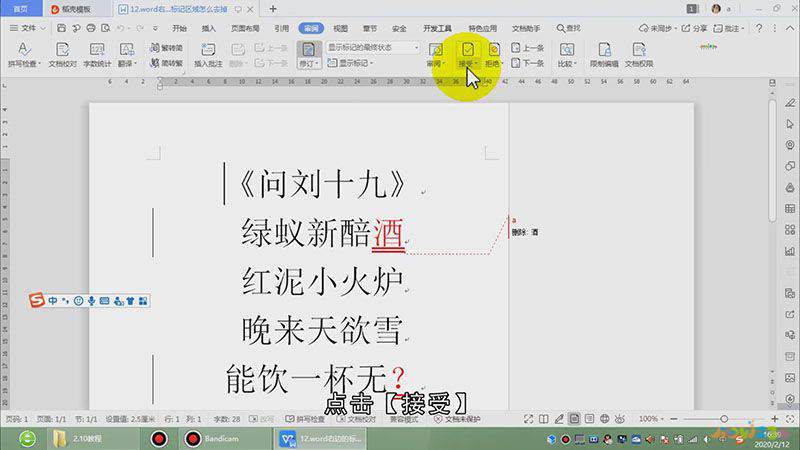The width and height of the screenshot is (800, 450).
Task: Toggle the 中 Chinese/English mode on IME bar
Action: tap(53, 301)
